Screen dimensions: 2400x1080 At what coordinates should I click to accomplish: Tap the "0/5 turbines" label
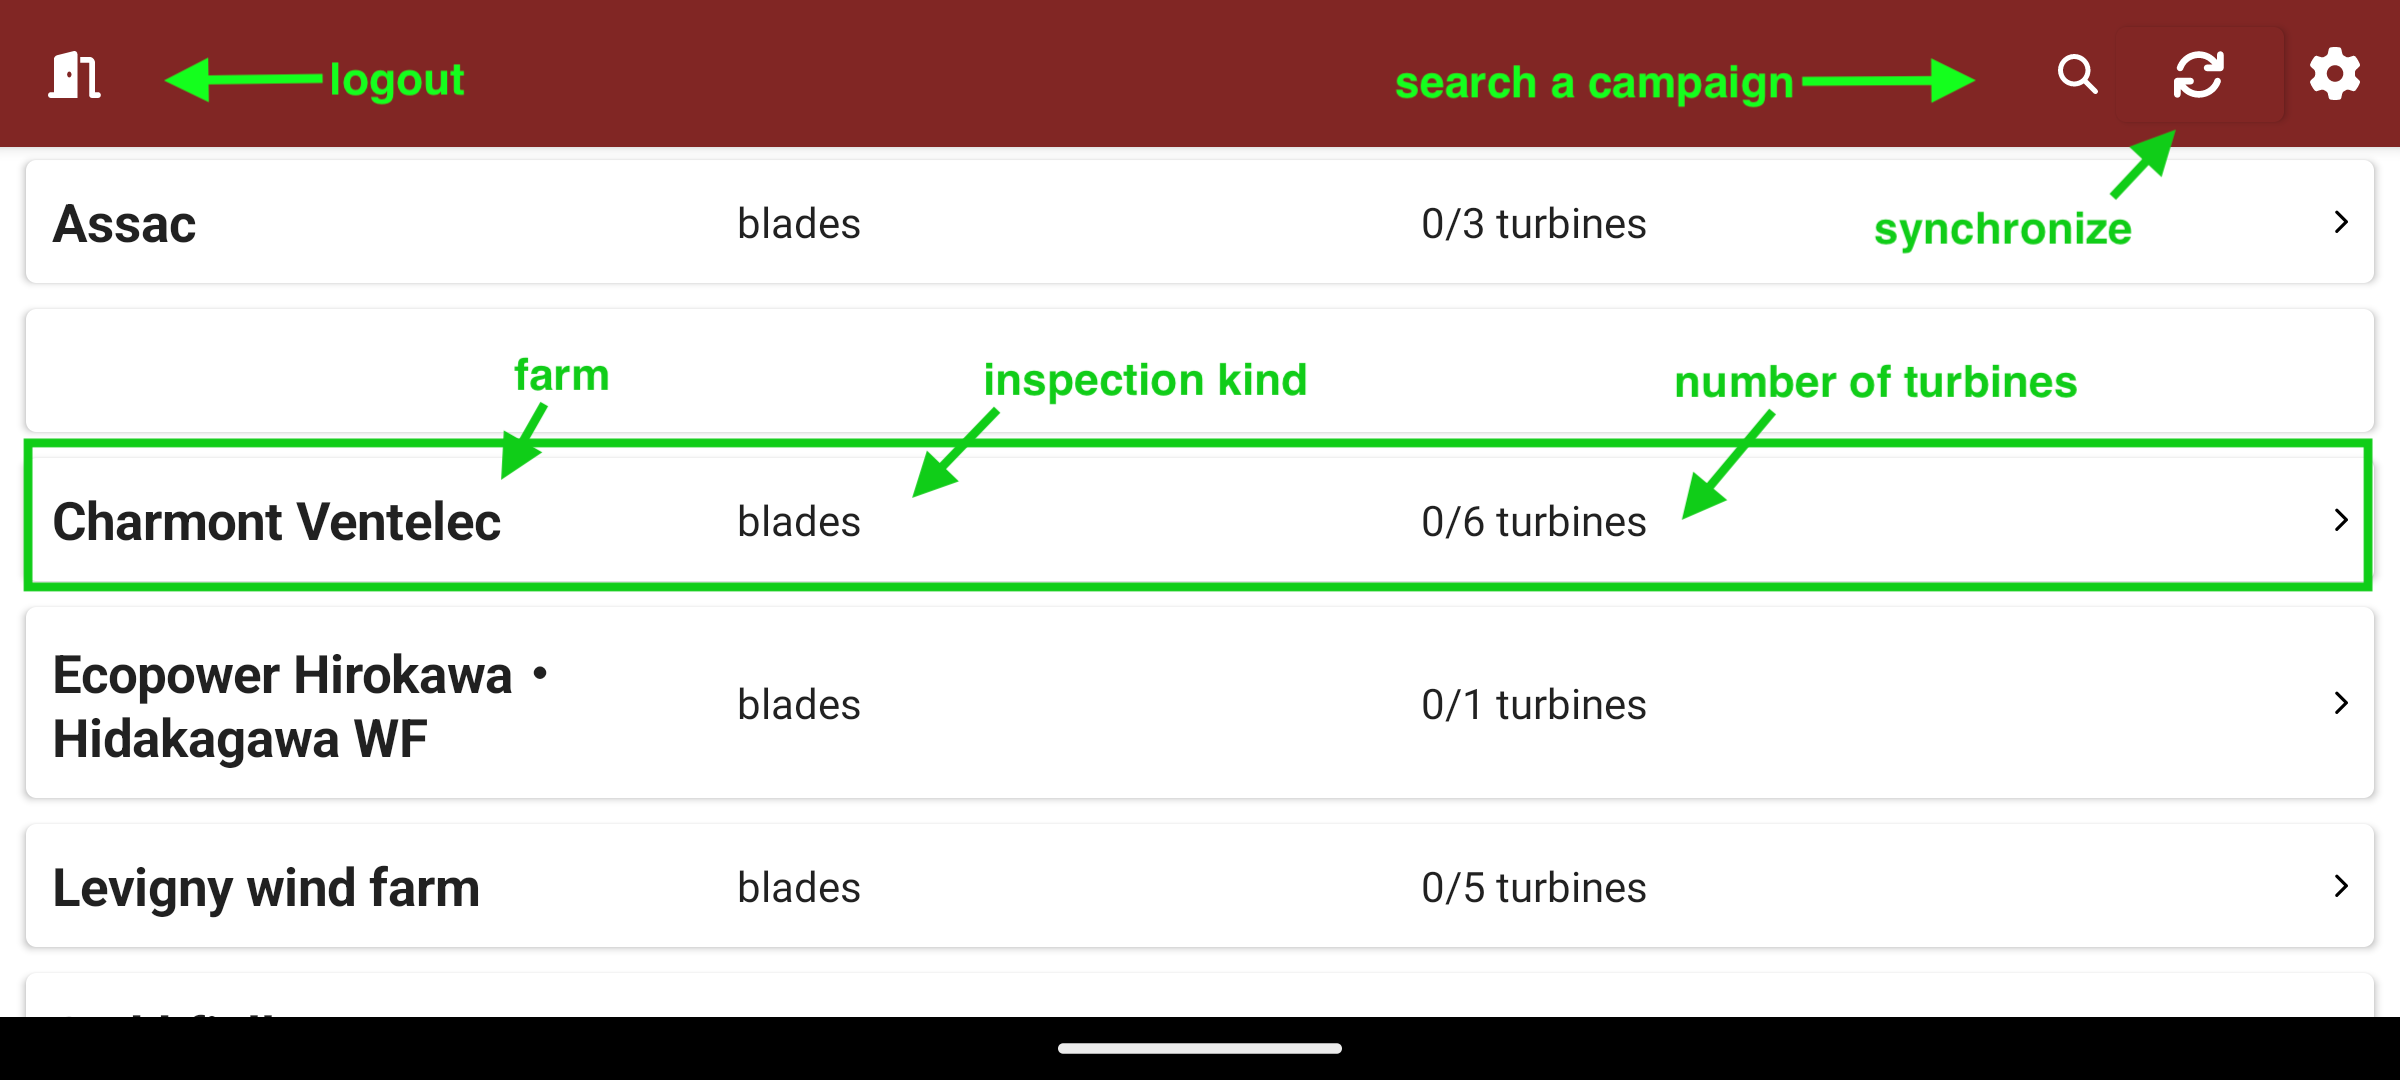coord(1533,888)
